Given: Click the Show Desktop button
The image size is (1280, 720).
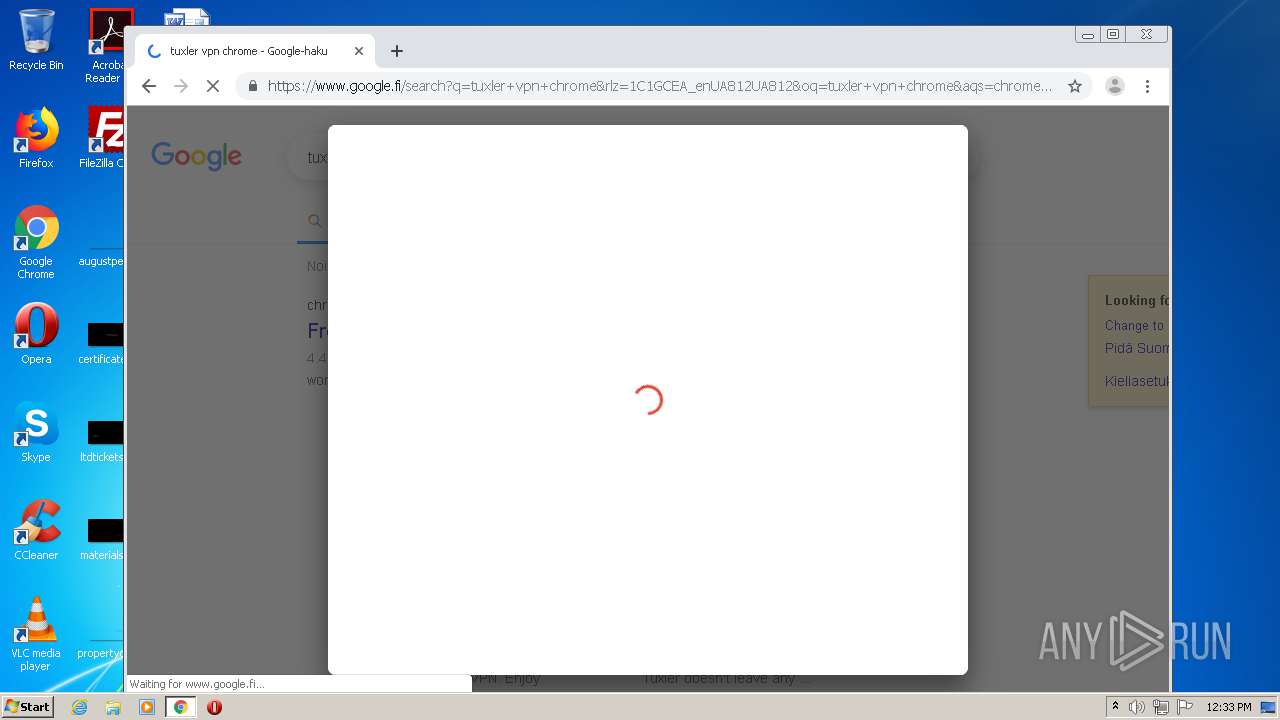Looking at the screenshot, I should point(1269,707).
